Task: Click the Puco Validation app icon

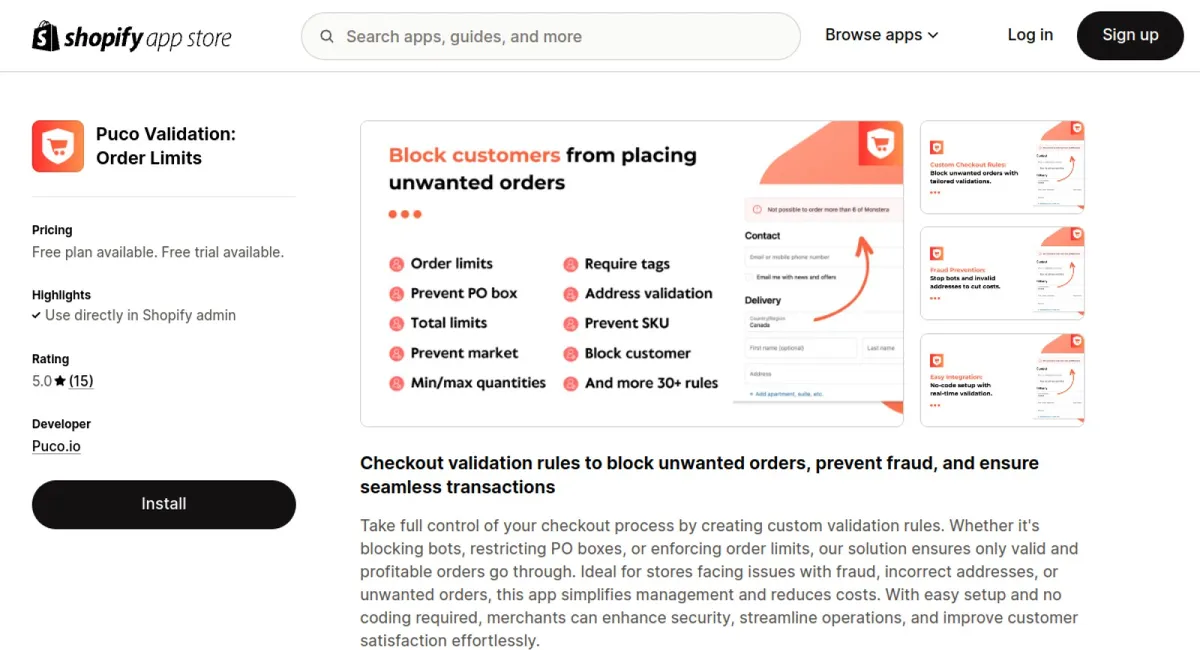Action: click(x=58, y=146)
